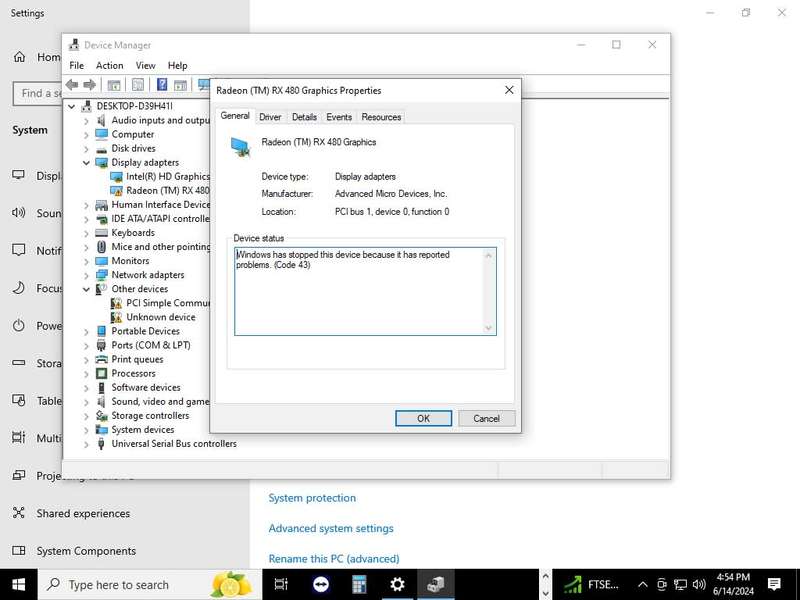Click the Settings Home icon
The width and height of the screenshot is (800, 600).
[x=19, y=57]
